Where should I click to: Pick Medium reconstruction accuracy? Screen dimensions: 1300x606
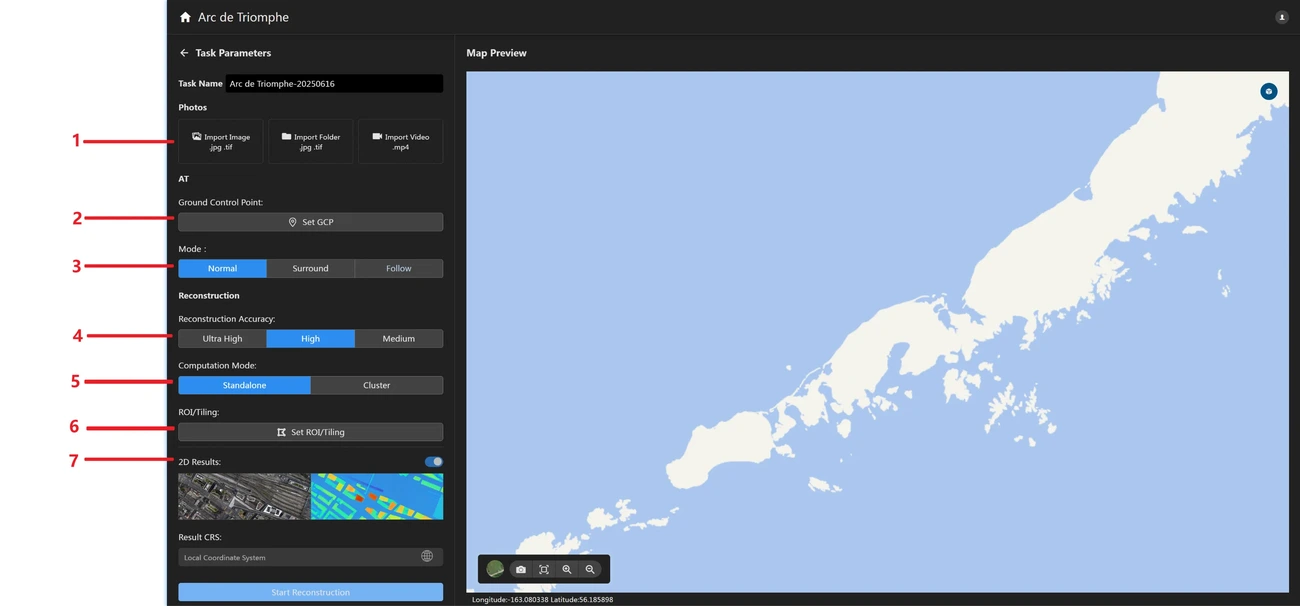tap(398, 339)
